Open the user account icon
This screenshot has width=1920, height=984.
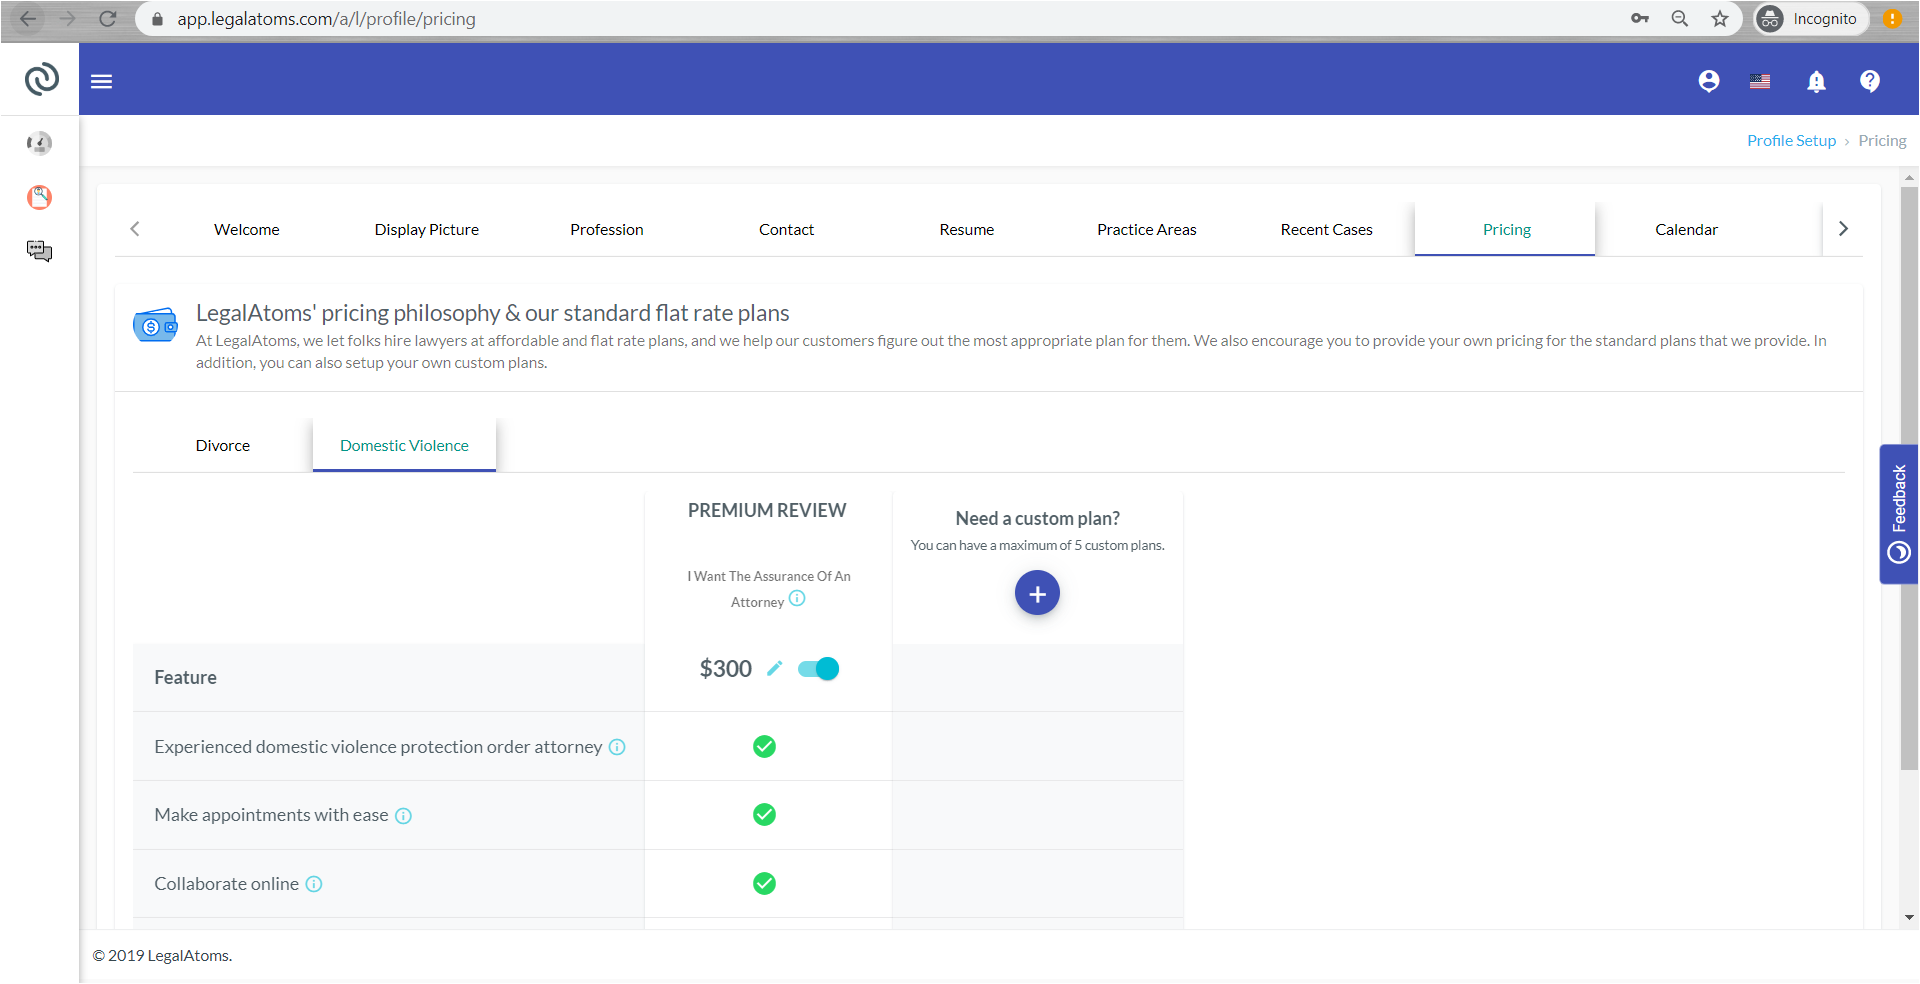[1709, 81]
